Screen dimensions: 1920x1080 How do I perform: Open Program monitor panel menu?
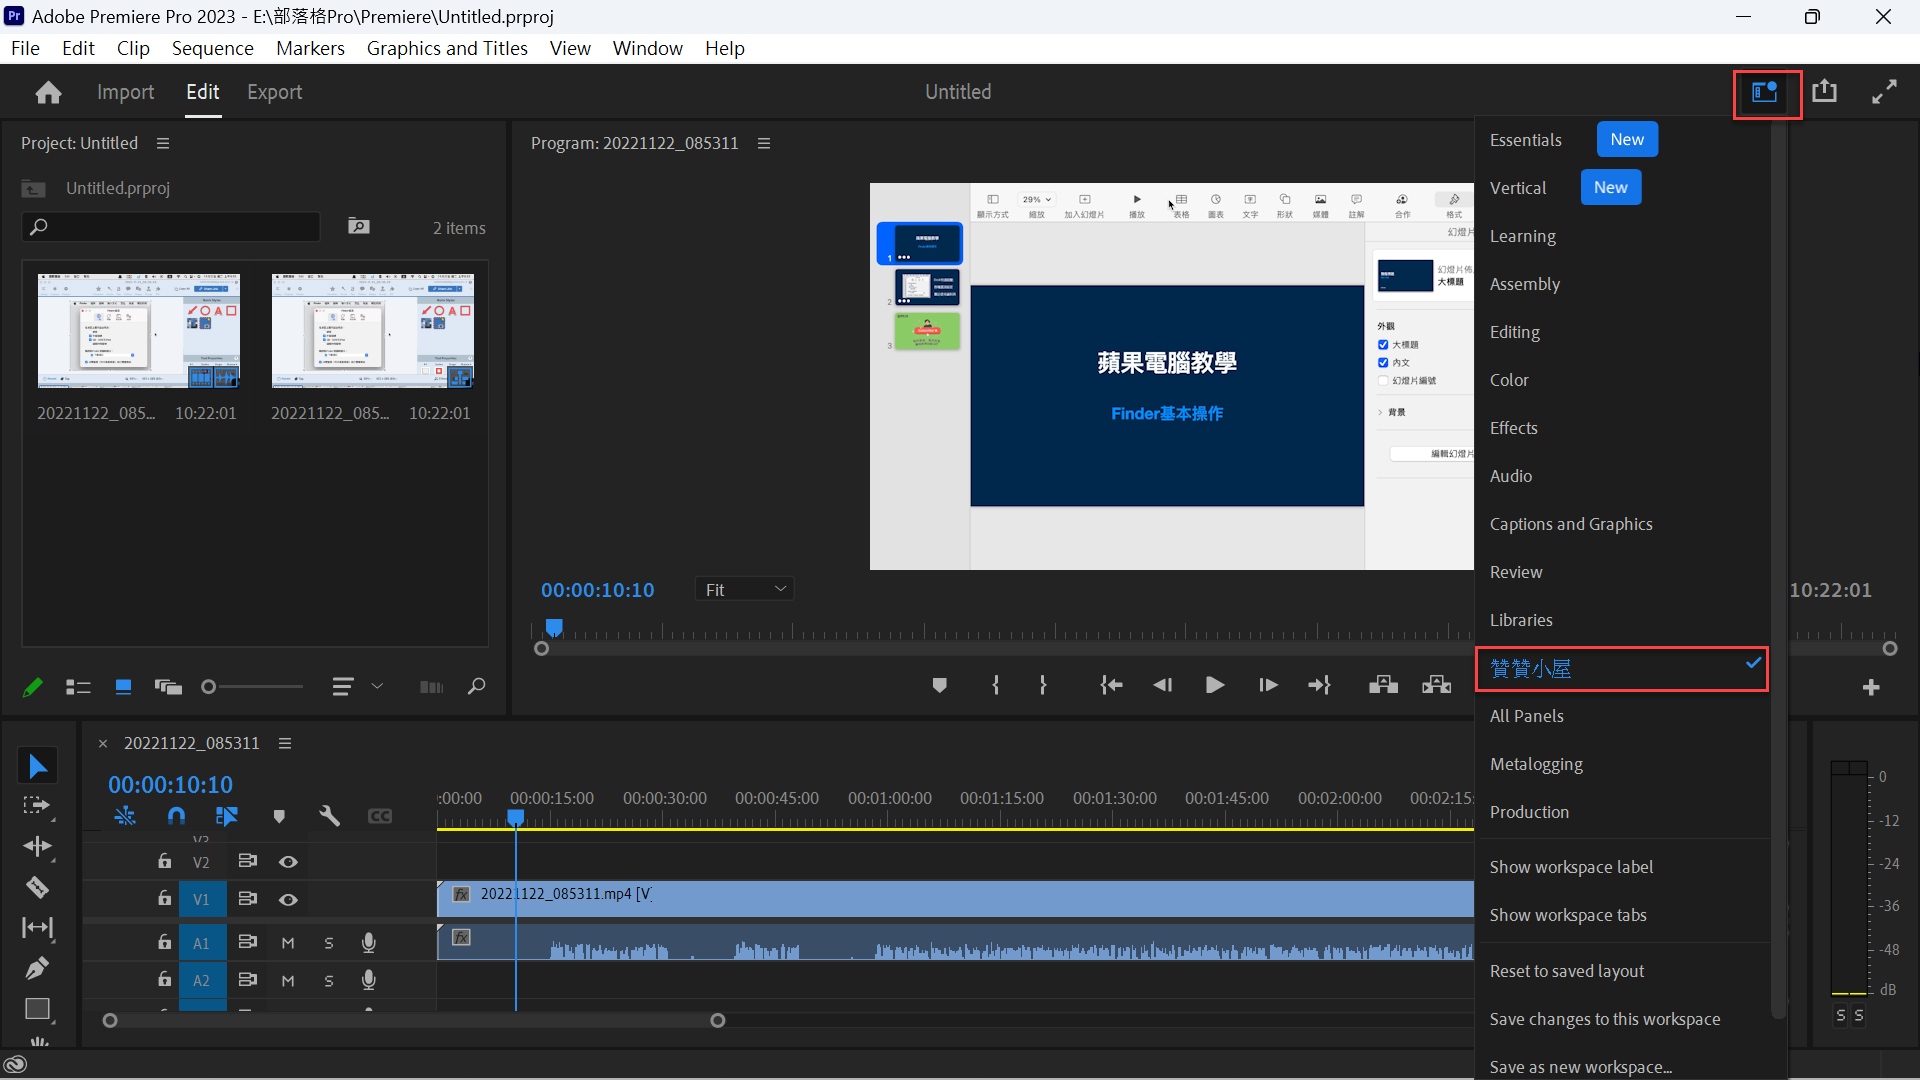764,144
